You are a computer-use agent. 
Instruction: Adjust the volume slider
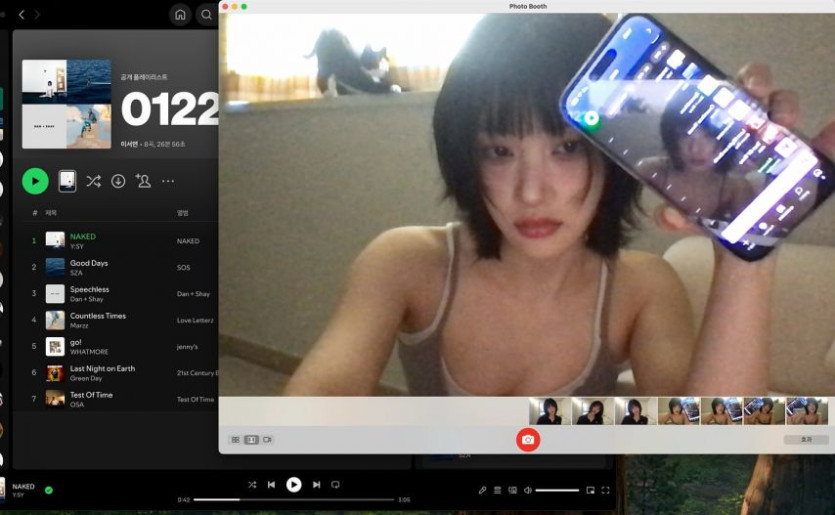coord(557,490)
